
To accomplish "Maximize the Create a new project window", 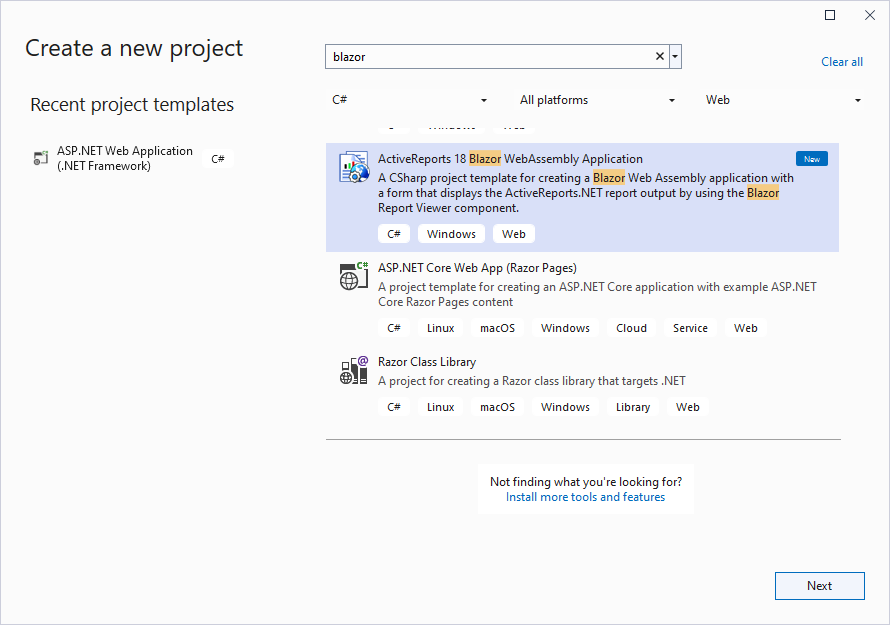I will (830, 15).
